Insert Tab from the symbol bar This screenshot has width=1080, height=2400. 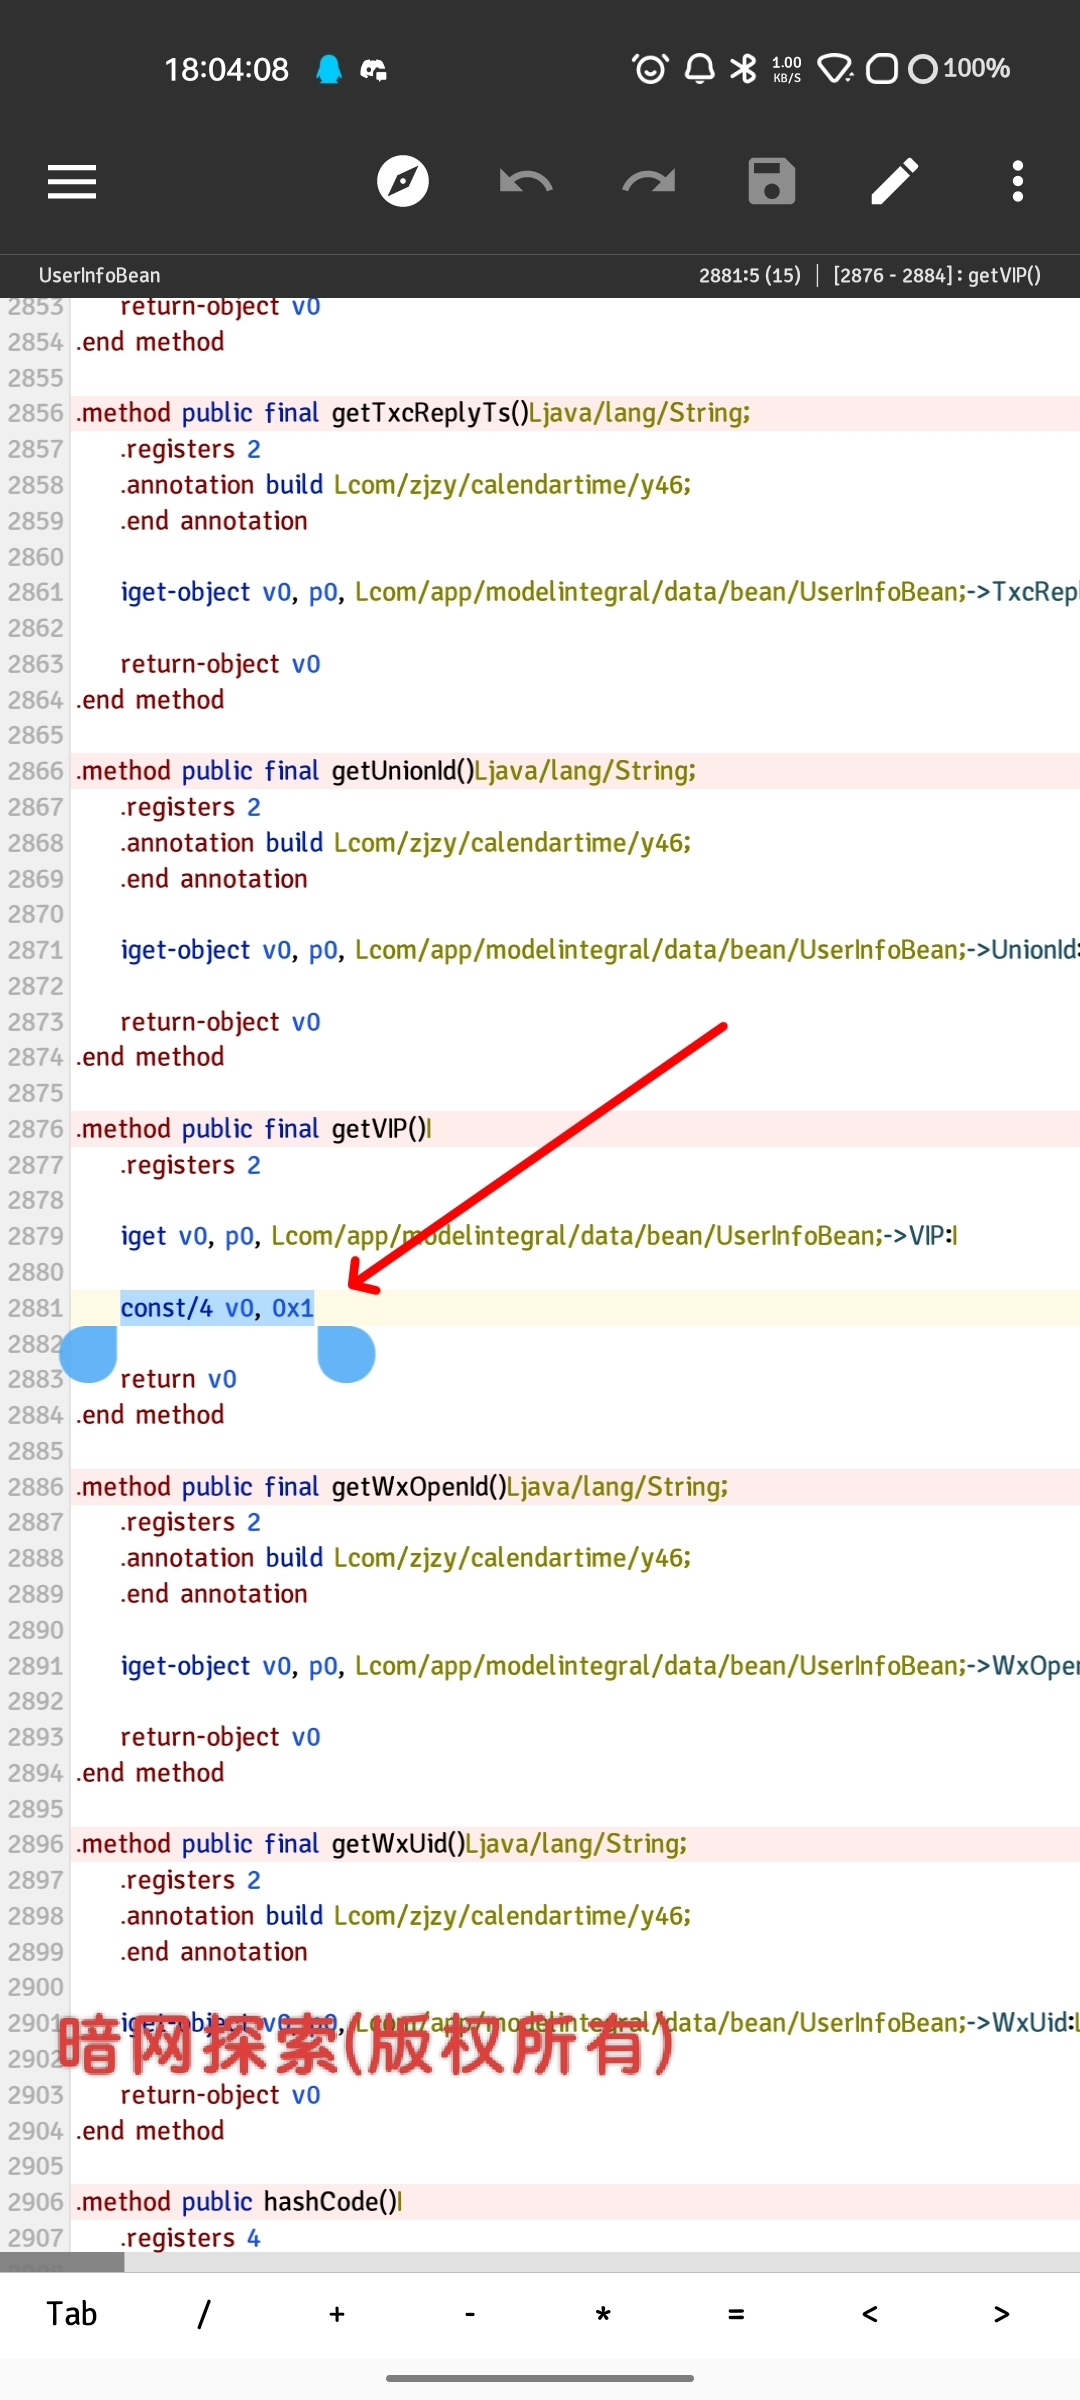point(72,2314)
